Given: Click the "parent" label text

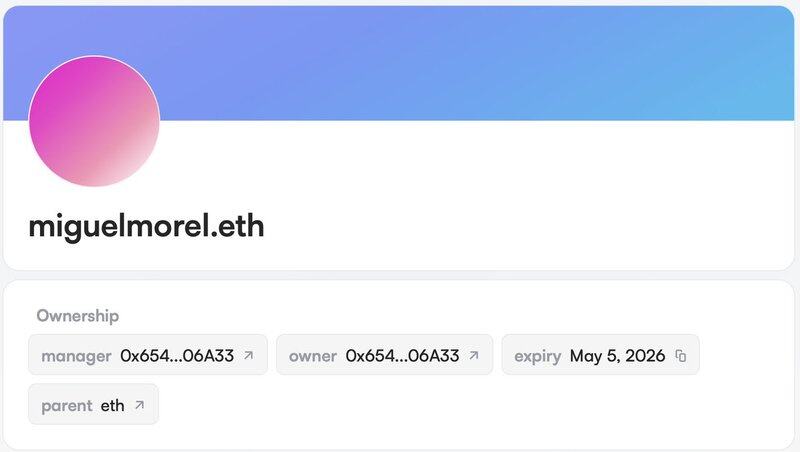Looking at the screenshot, I should click(x=66, y=405).
